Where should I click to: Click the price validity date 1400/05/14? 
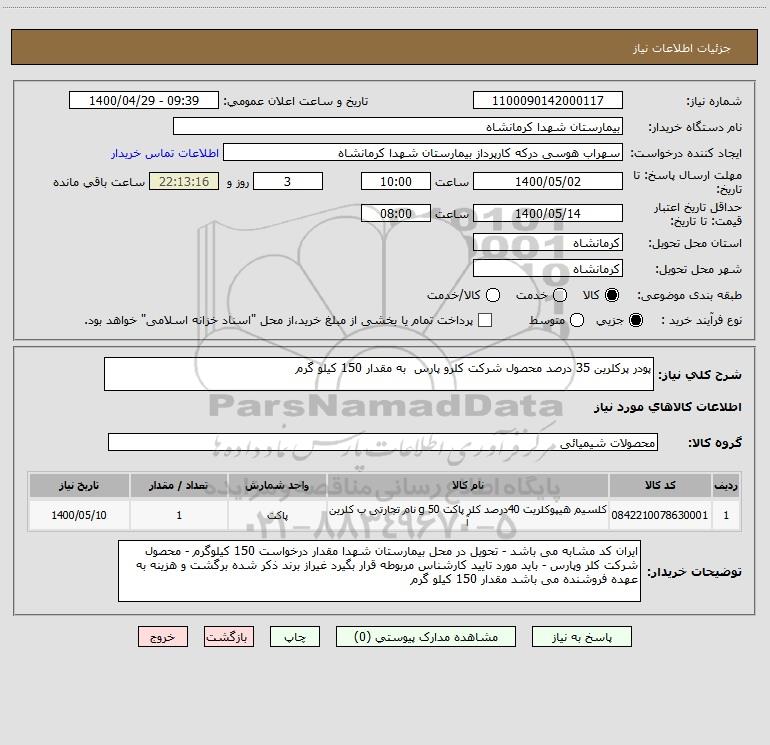click(x=548, y=214)
